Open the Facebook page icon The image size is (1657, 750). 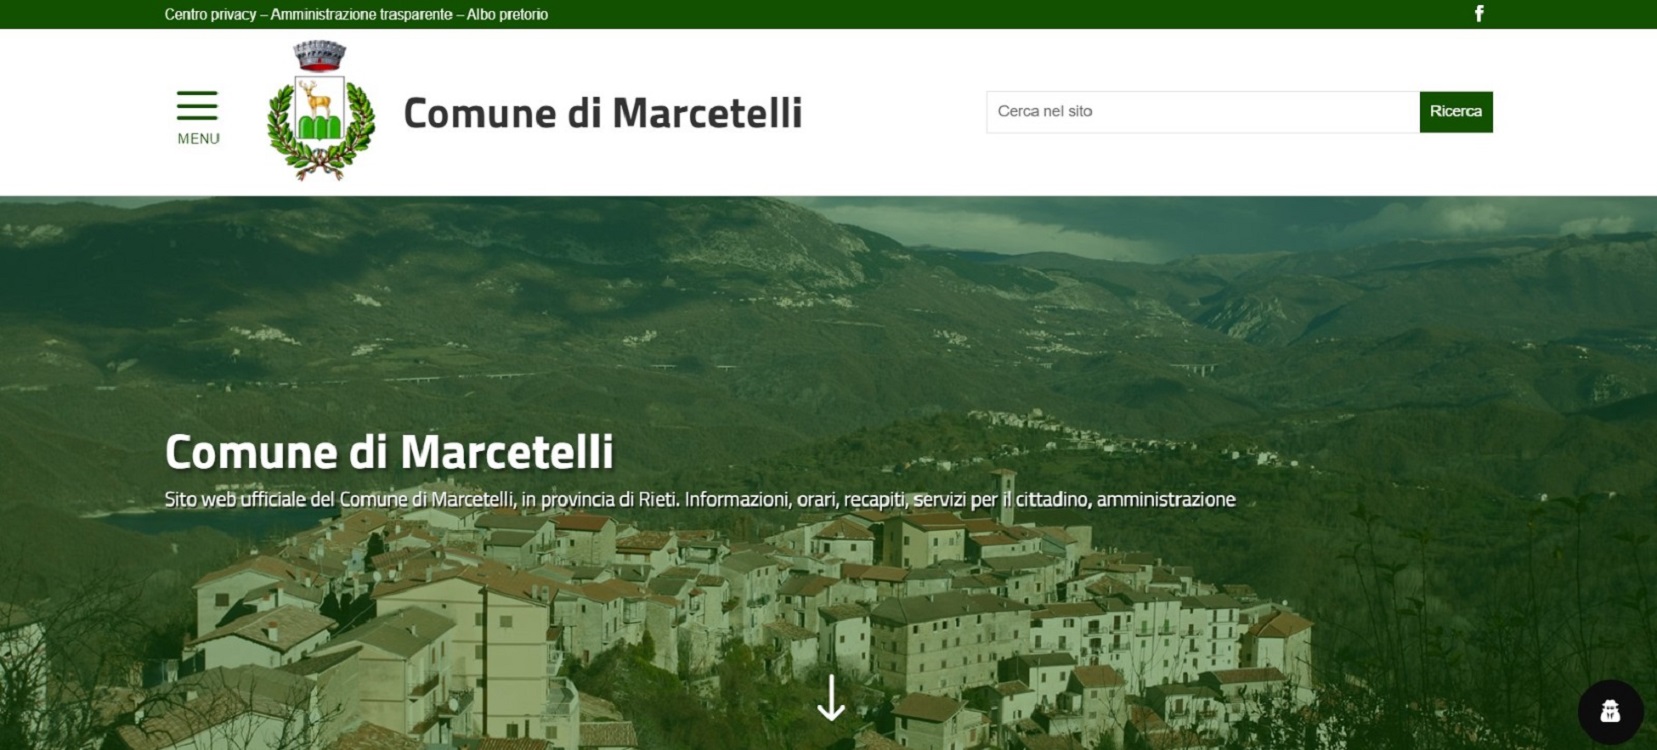point(1479,14)
